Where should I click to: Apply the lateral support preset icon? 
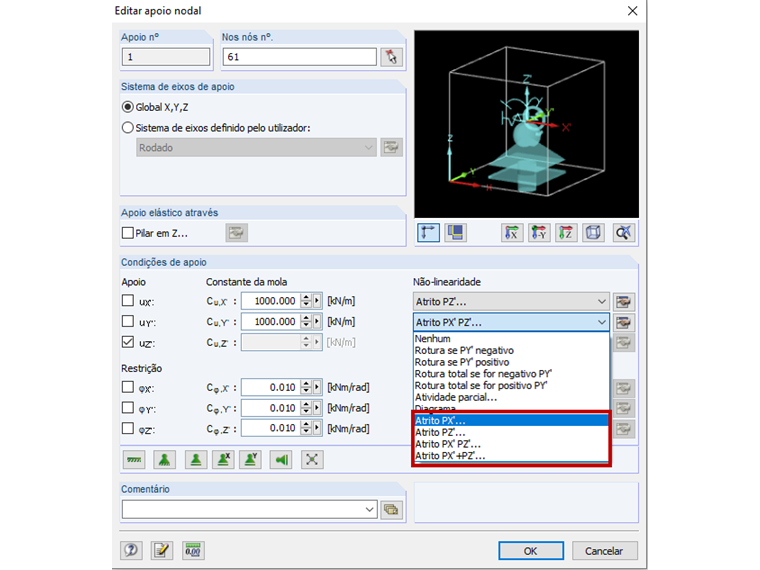(x=281, y=459)
